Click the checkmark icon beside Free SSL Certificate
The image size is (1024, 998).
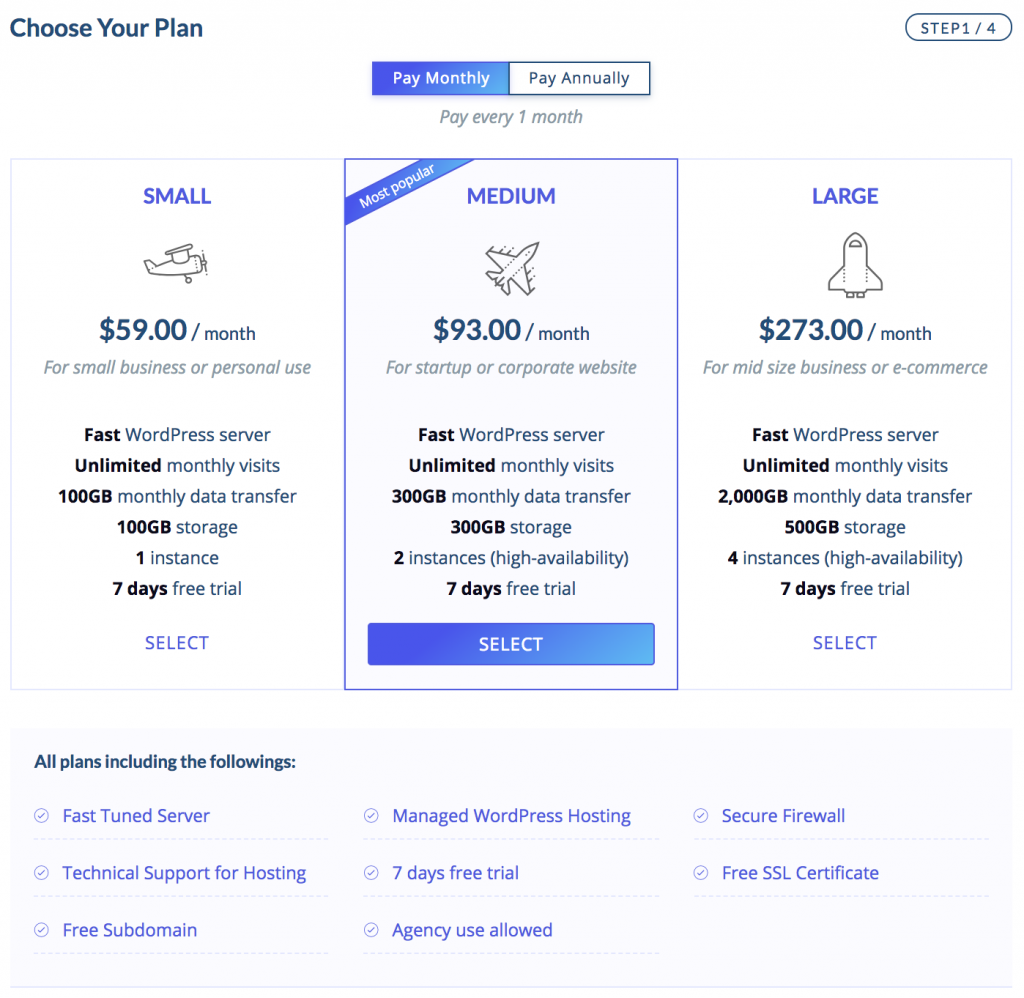click(701, 873)
